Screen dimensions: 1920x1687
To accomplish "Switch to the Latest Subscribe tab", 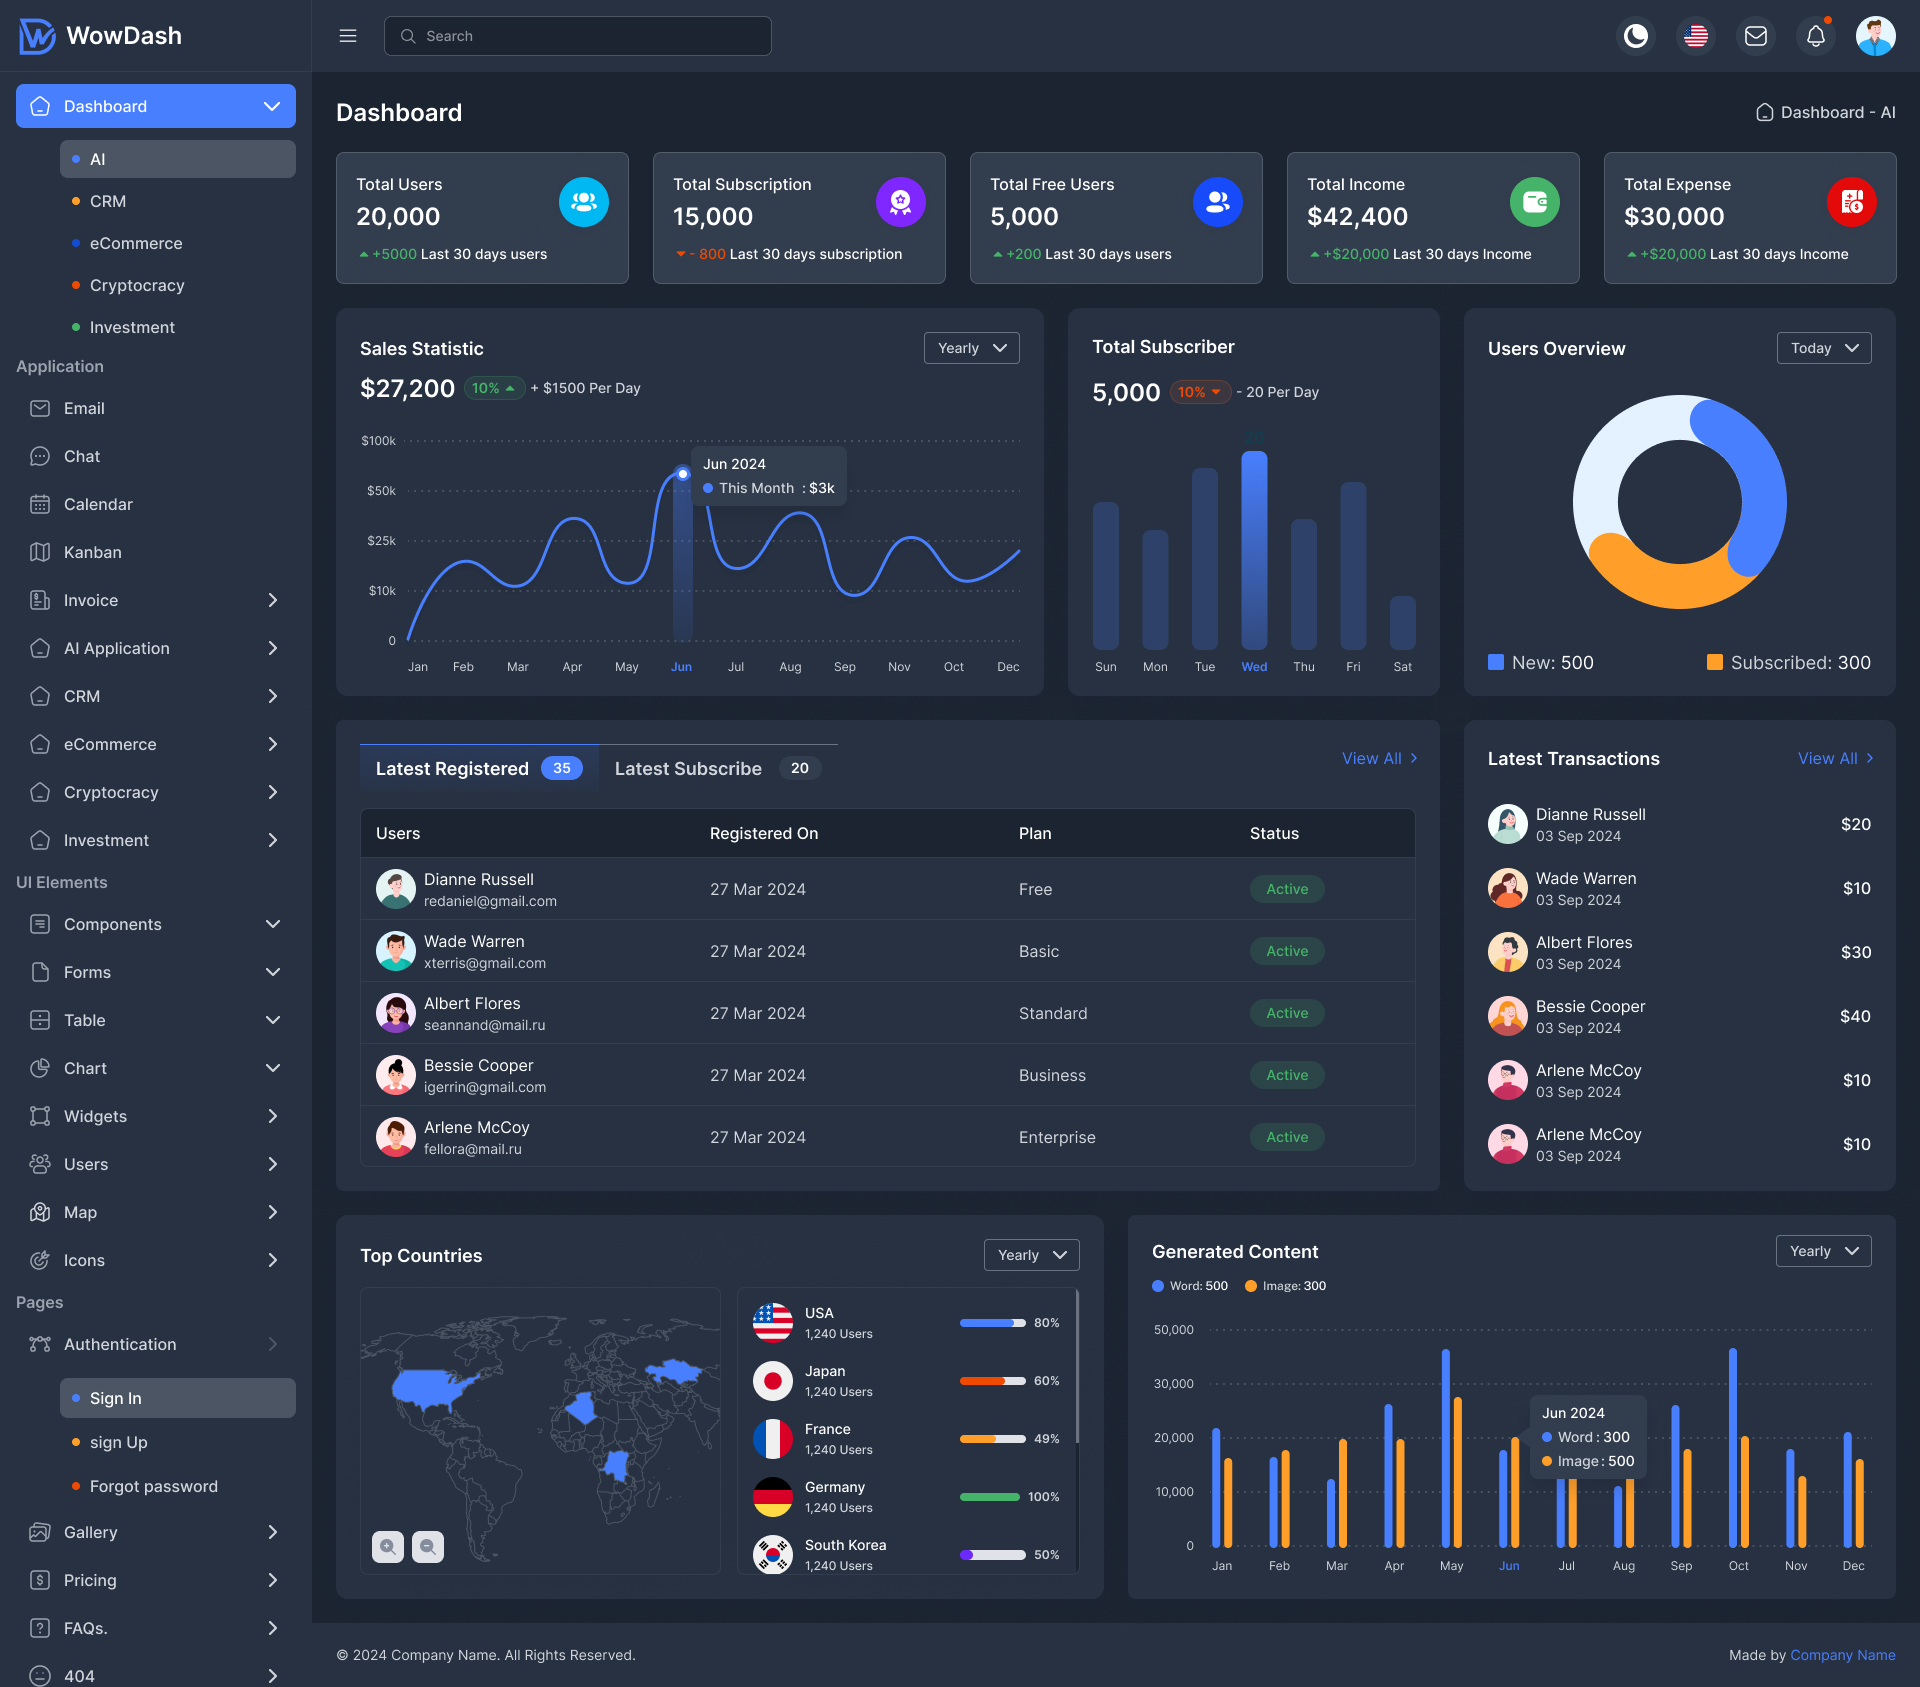I will coord(688,768).
